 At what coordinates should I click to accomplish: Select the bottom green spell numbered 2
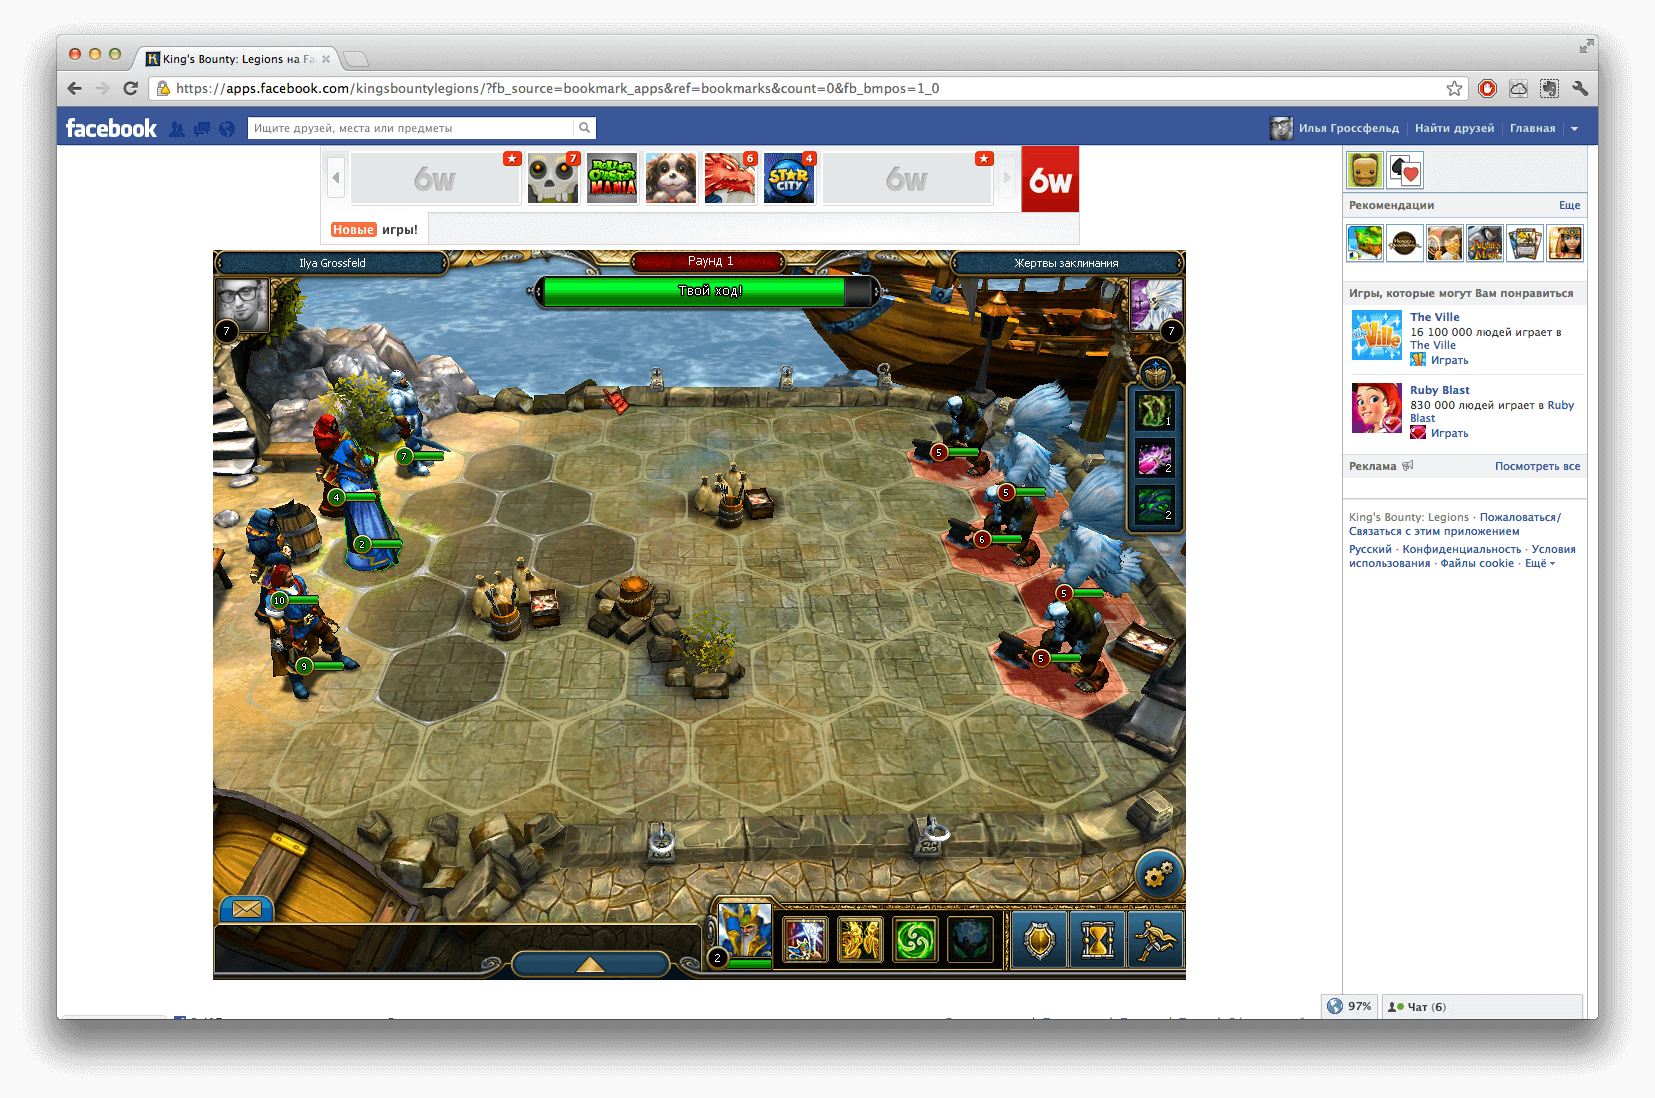(1154, 504)
